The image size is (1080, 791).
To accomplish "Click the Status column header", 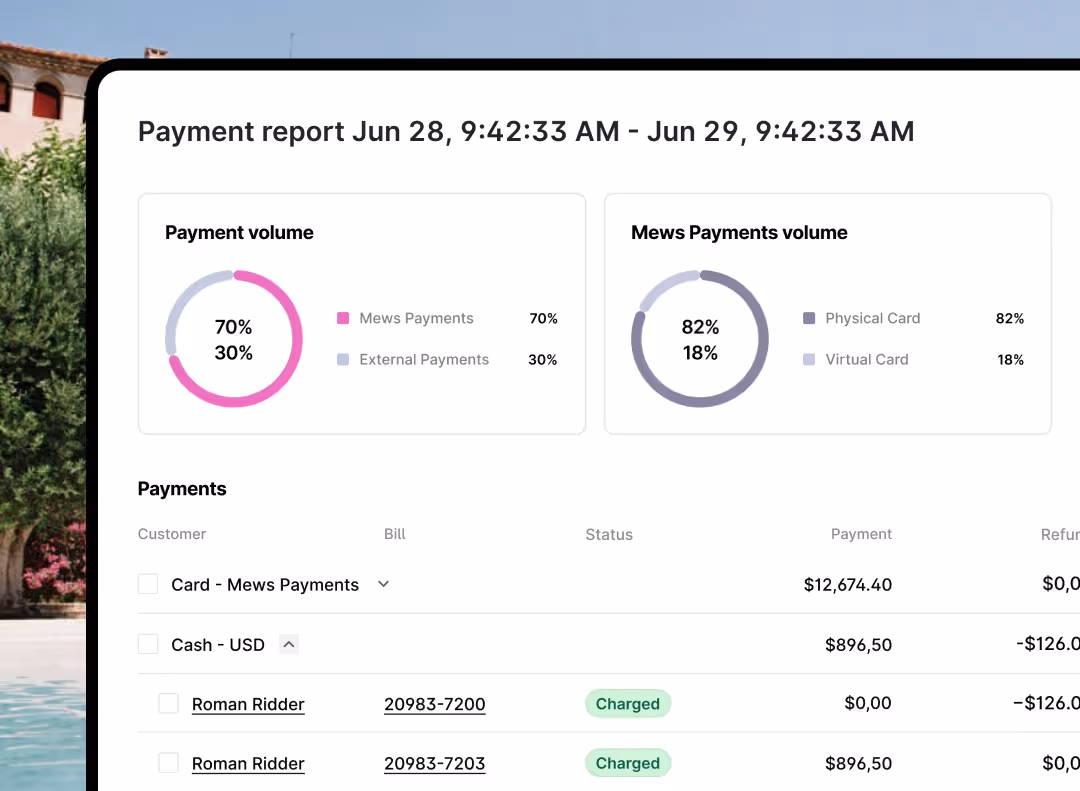I will (609, 535).
